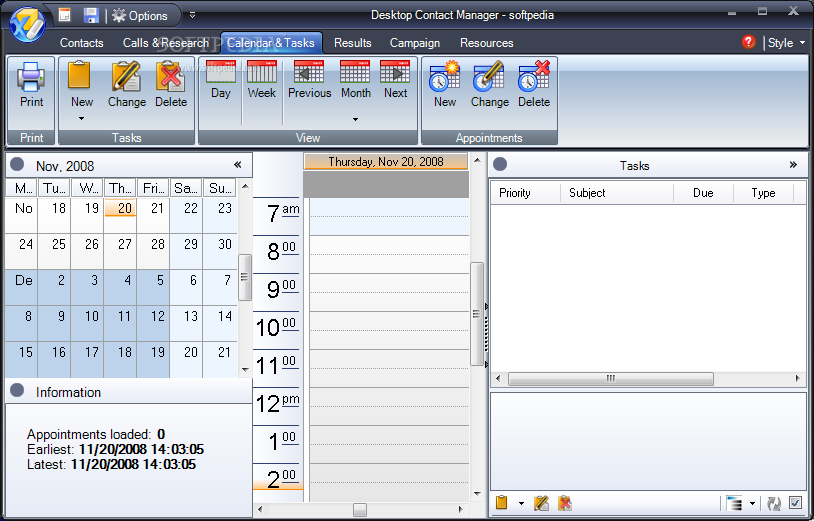This screenshot has width=814, height=521.
Task: Click the red help question mark icon
Action: coord(748,42)
